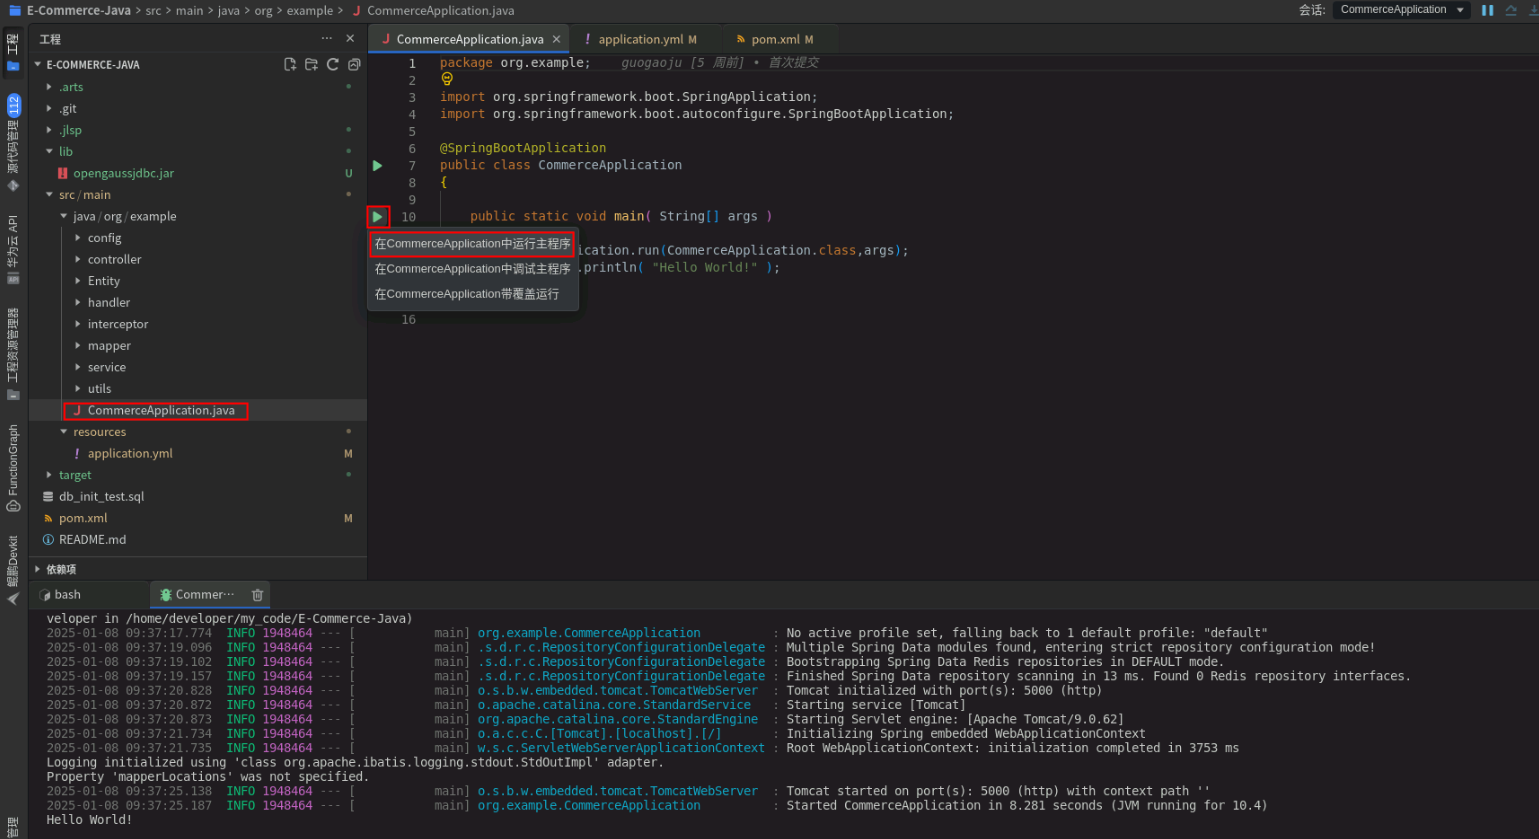Image resolution: width=1539 pixels, height=839 pixels.
Task: Expand the handler folder
Action: (x=78, y=302)
